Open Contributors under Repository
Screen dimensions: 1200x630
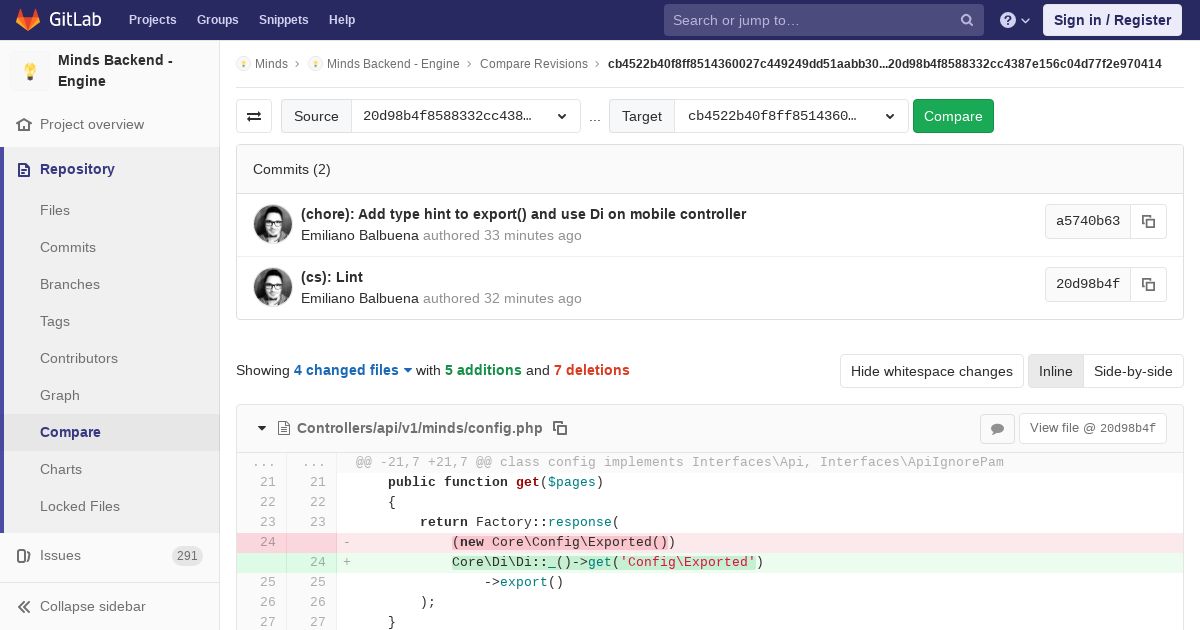(x=79, y=359)
